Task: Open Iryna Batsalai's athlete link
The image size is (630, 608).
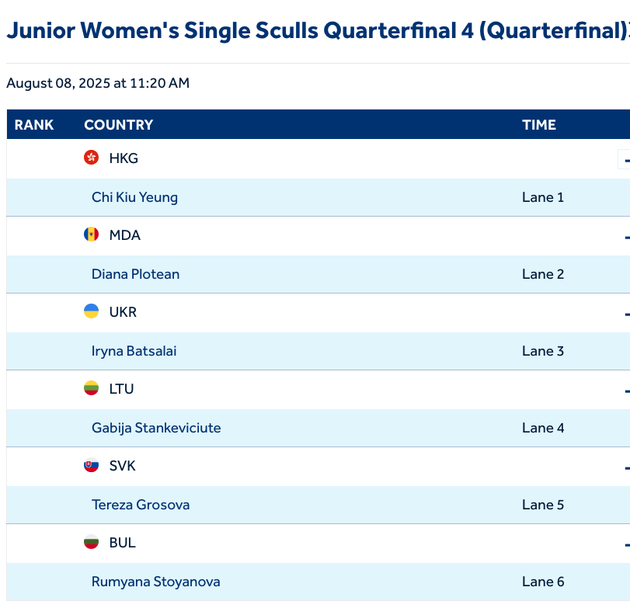Action: pos(134,351)
